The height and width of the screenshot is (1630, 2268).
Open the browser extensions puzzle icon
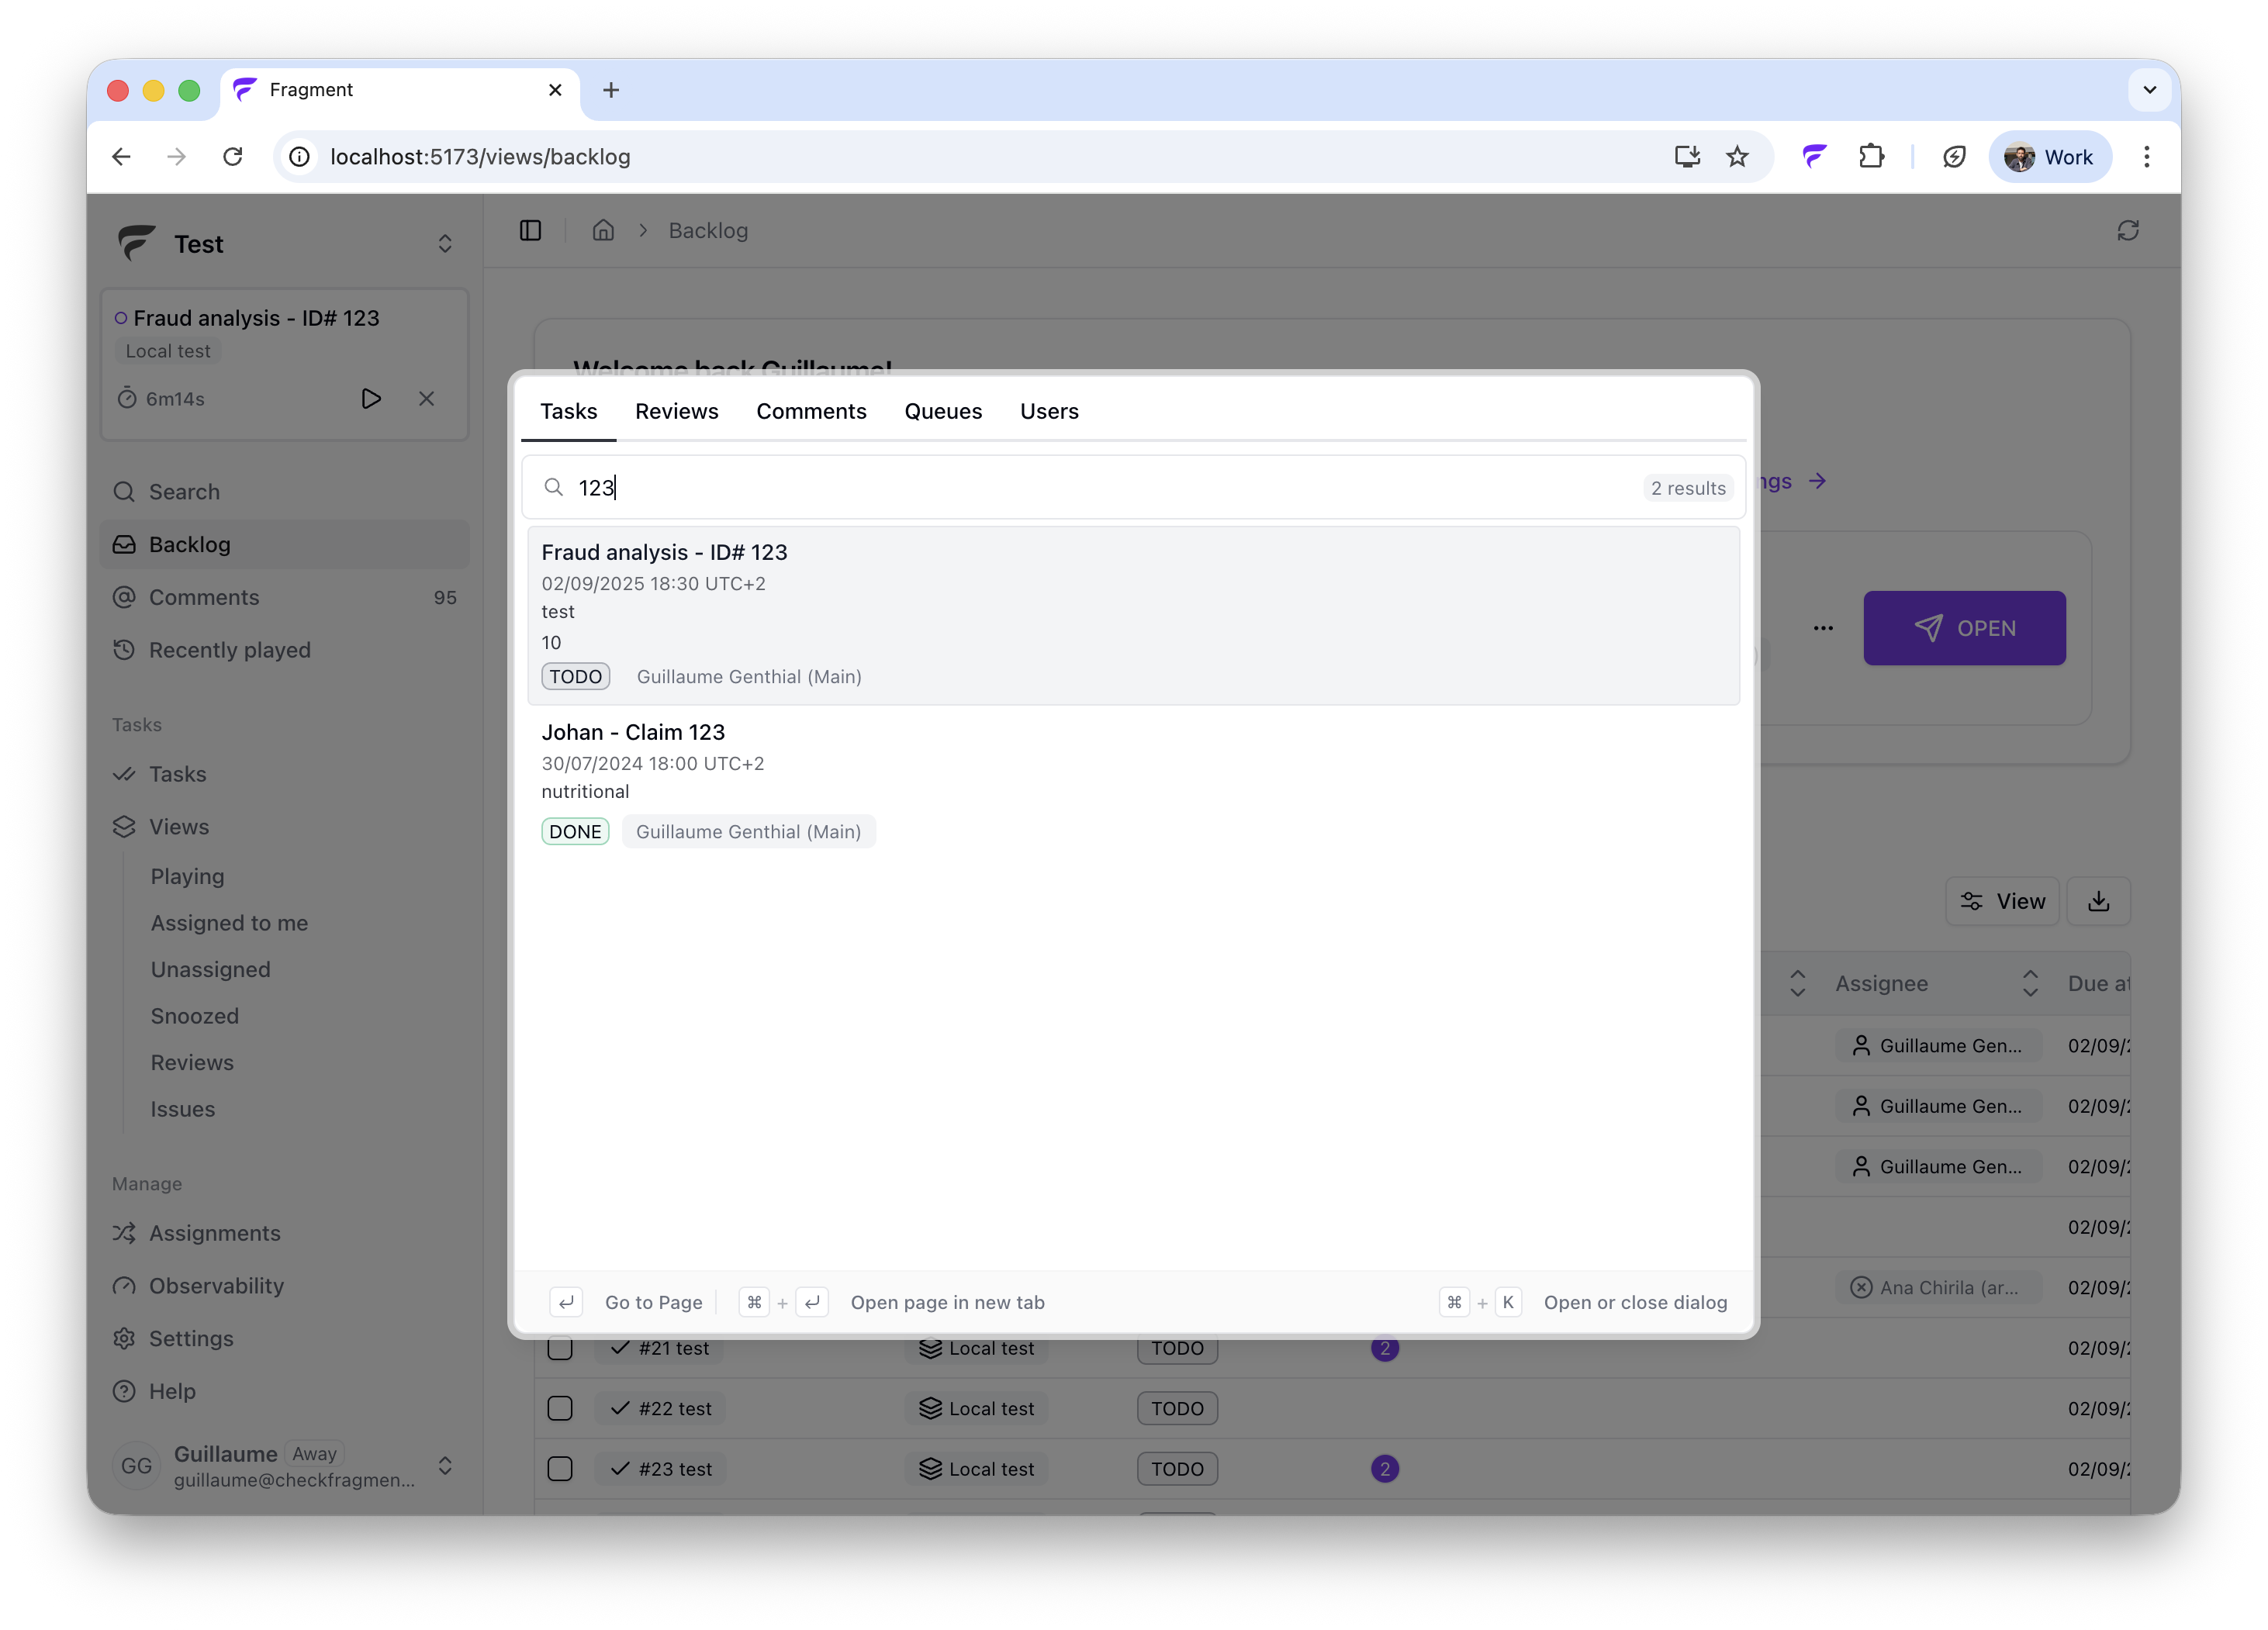click(x=1871, y=157)
